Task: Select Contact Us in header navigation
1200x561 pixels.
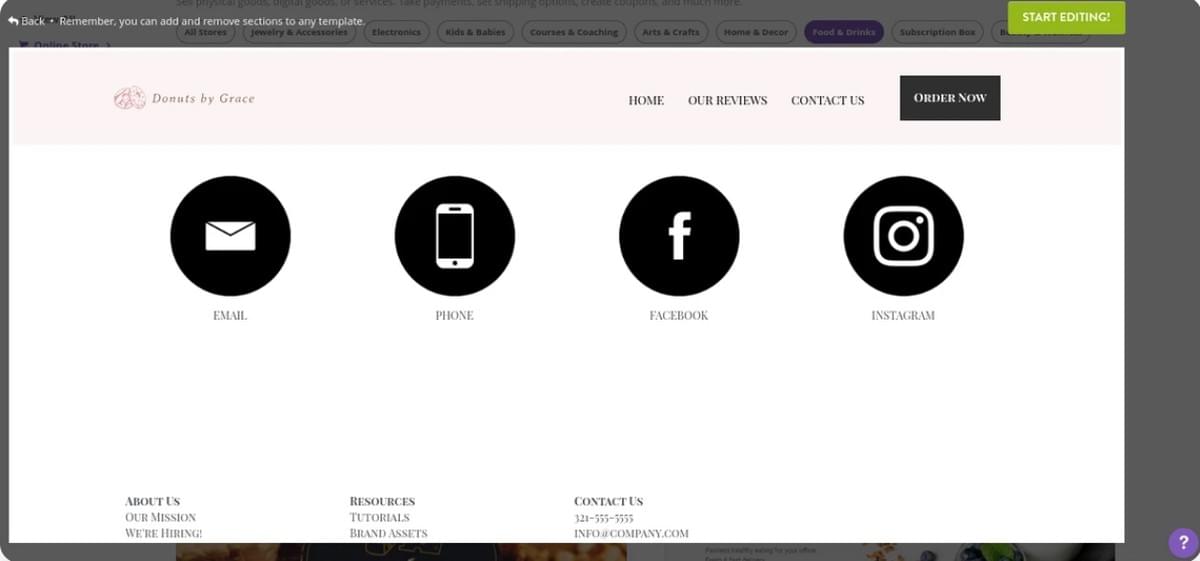Action: 827,100
